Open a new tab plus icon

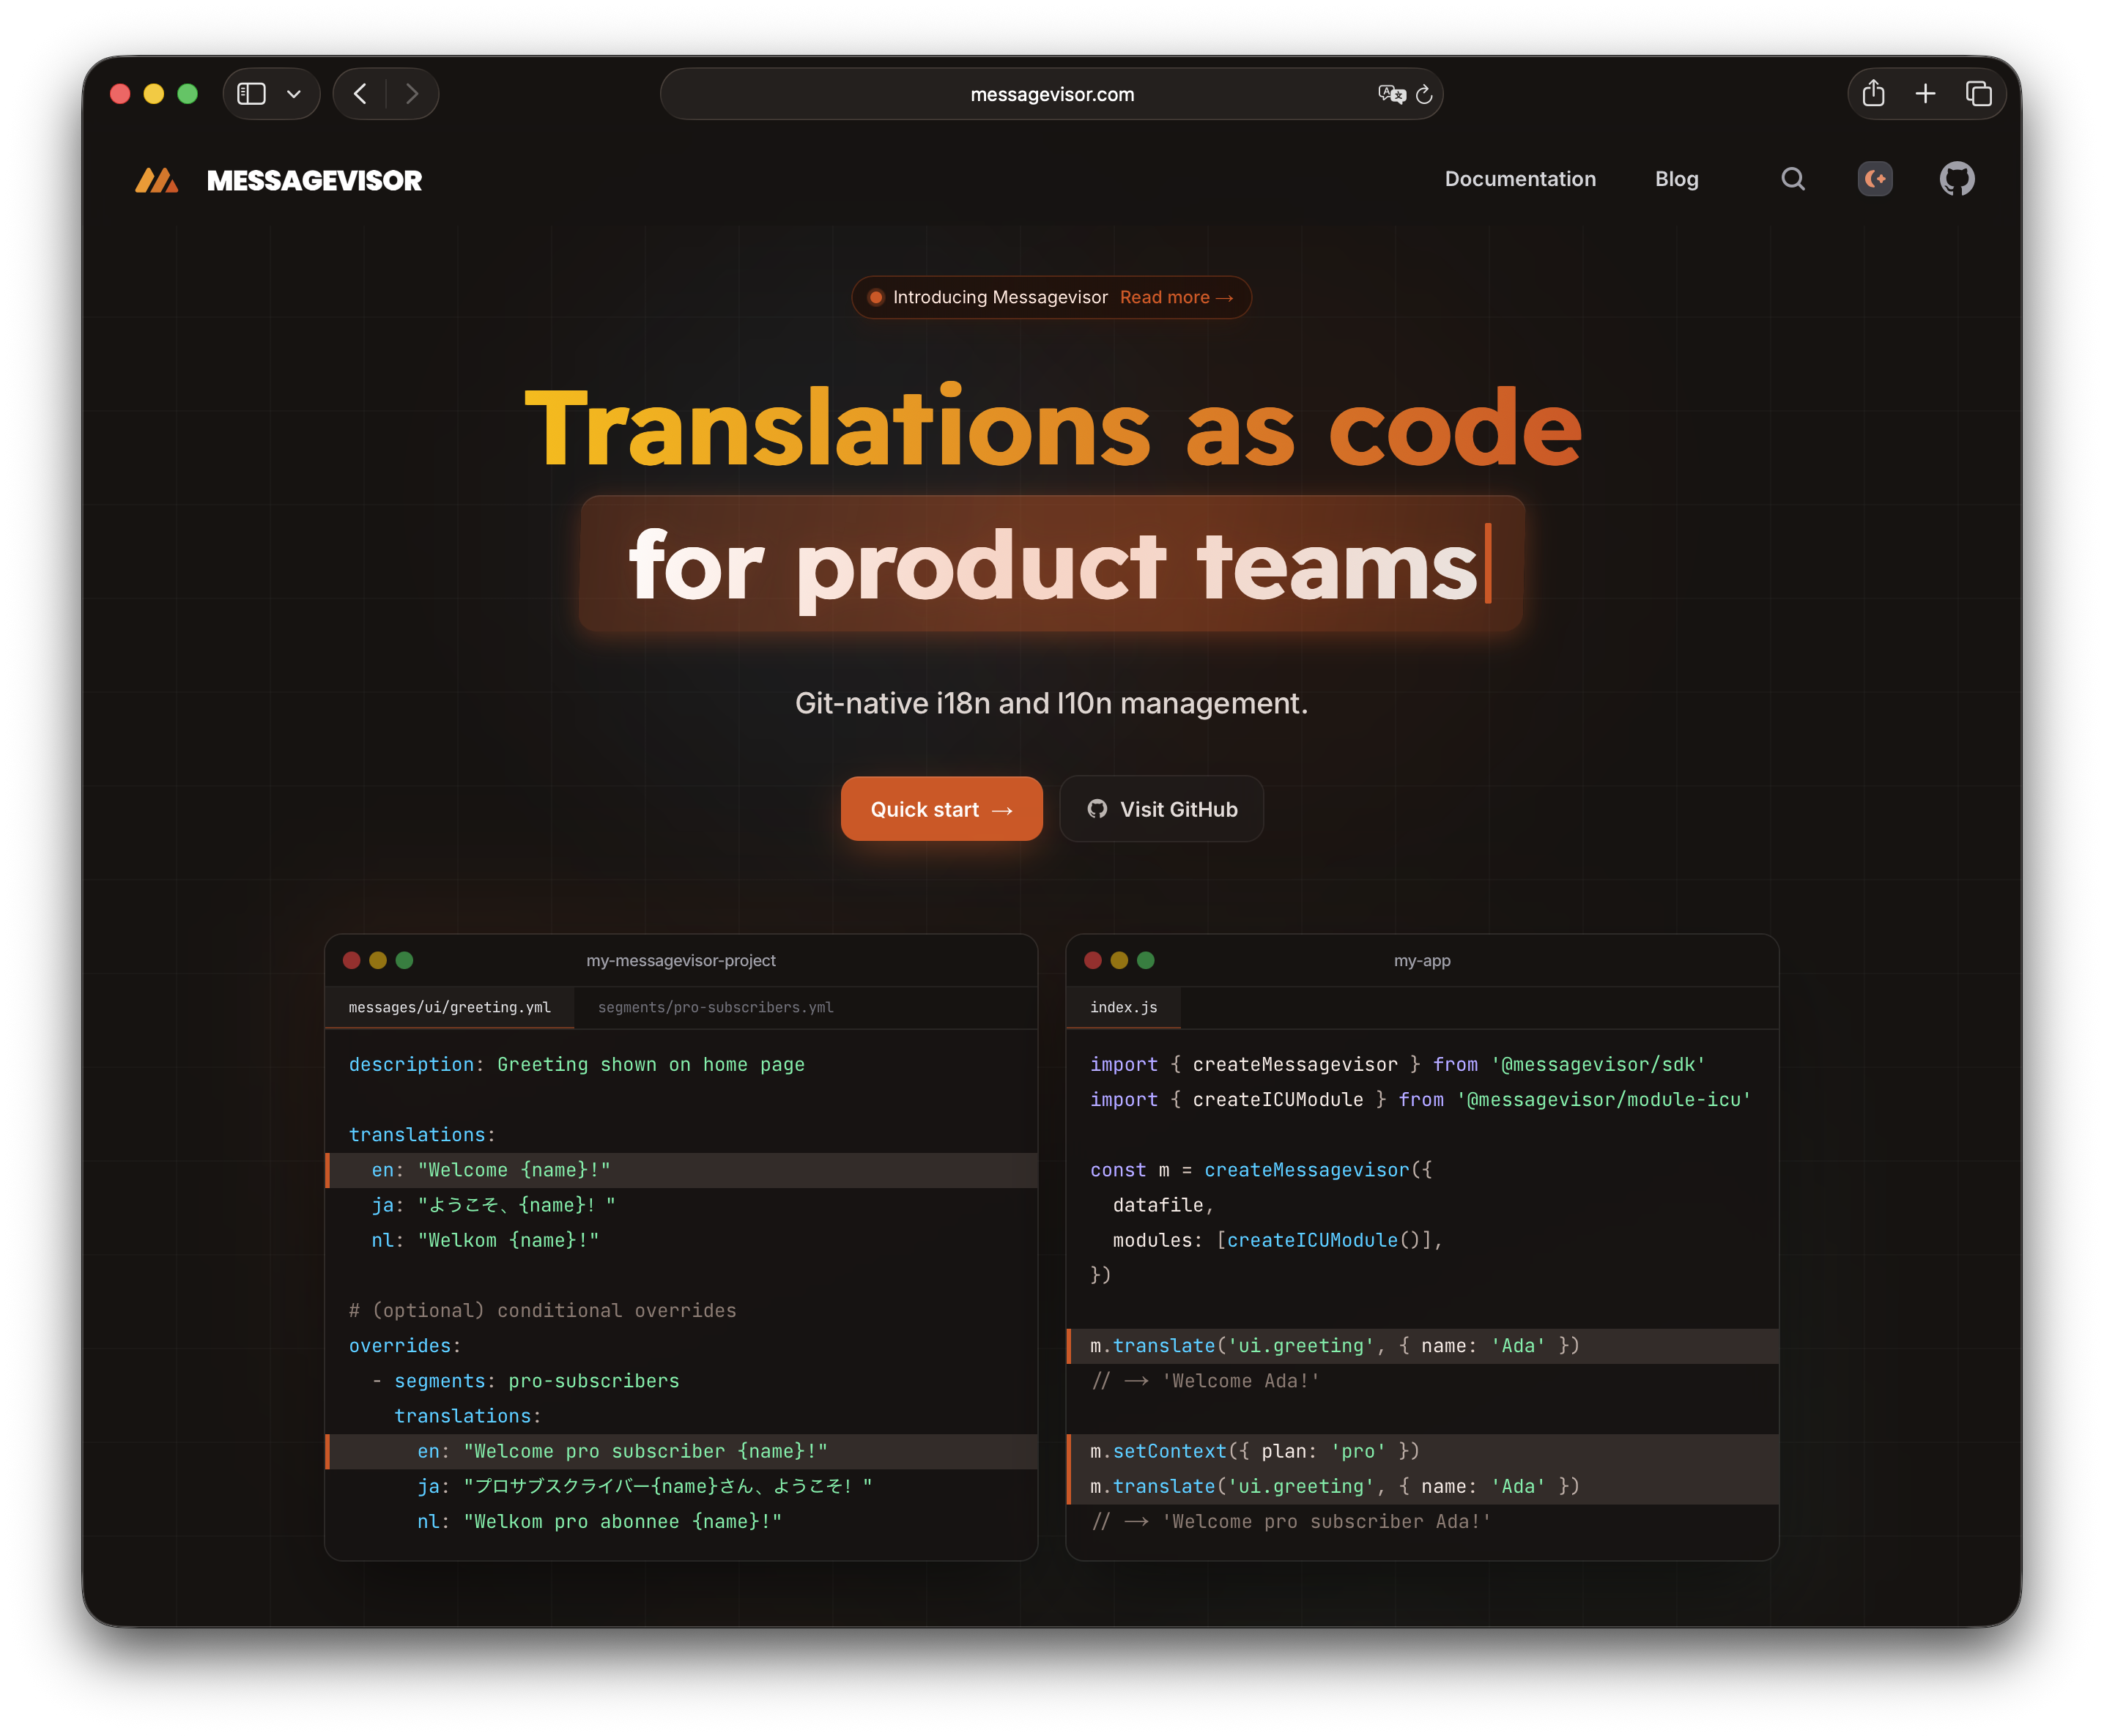[1926, 94]
